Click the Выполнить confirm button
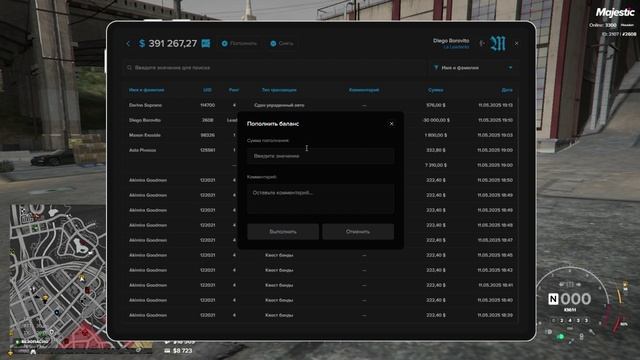Viewport: 640px width, 360px height. click(283, 231)
